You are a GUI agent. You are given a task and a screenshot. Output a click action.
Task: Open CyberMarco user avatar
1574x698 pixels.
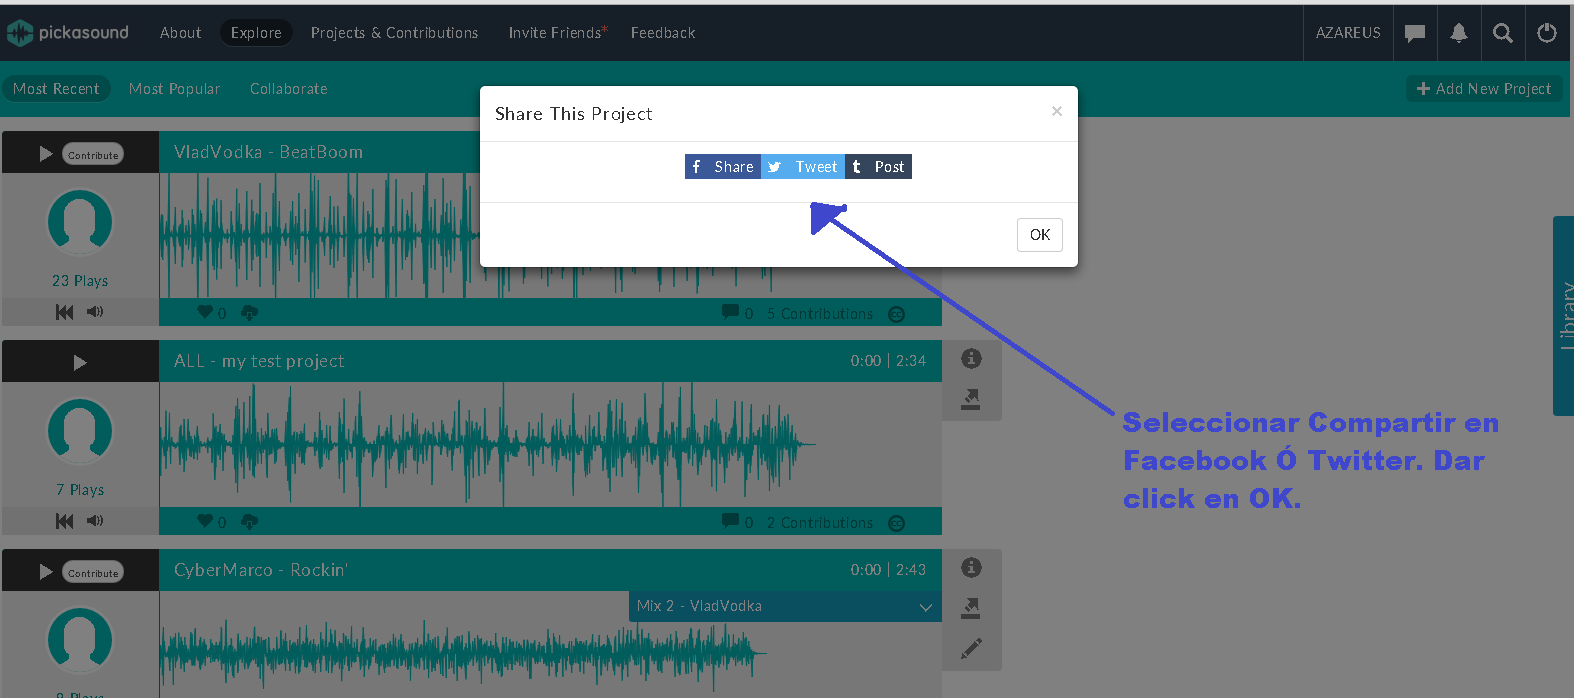80,641
